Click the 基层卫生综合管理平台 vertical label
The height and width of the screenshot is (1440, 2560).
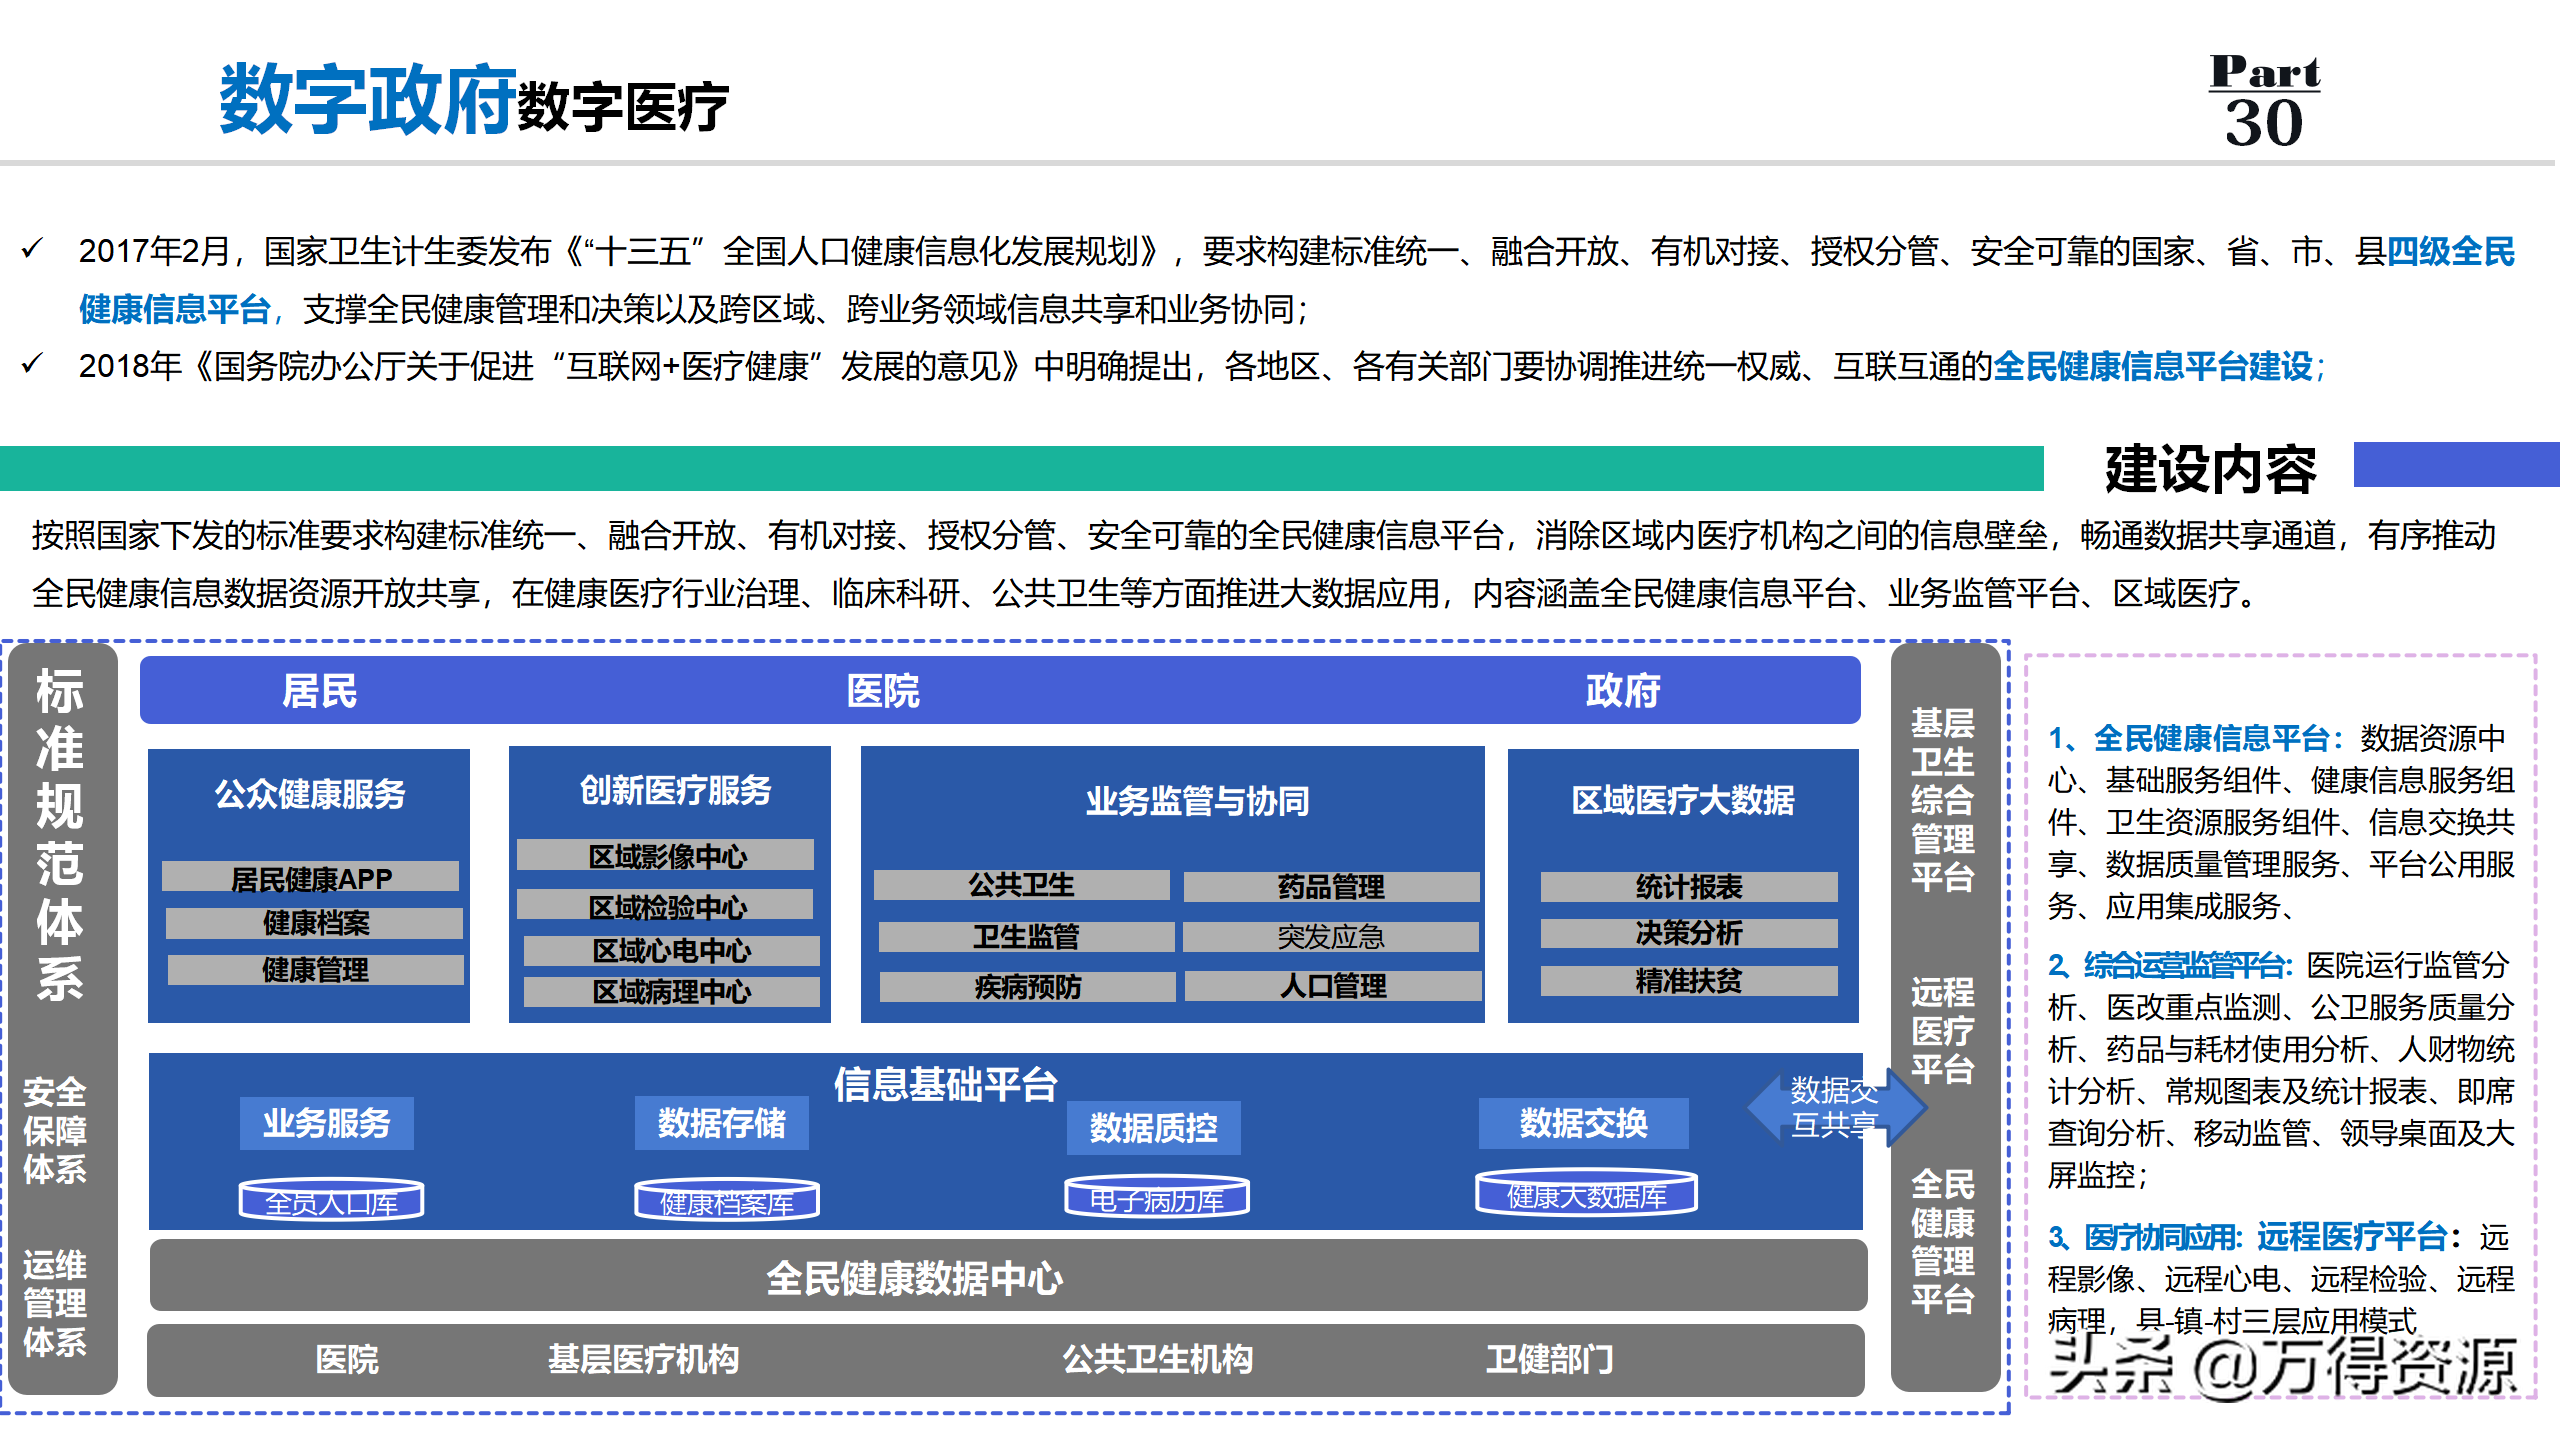[x=1942, y=800]
